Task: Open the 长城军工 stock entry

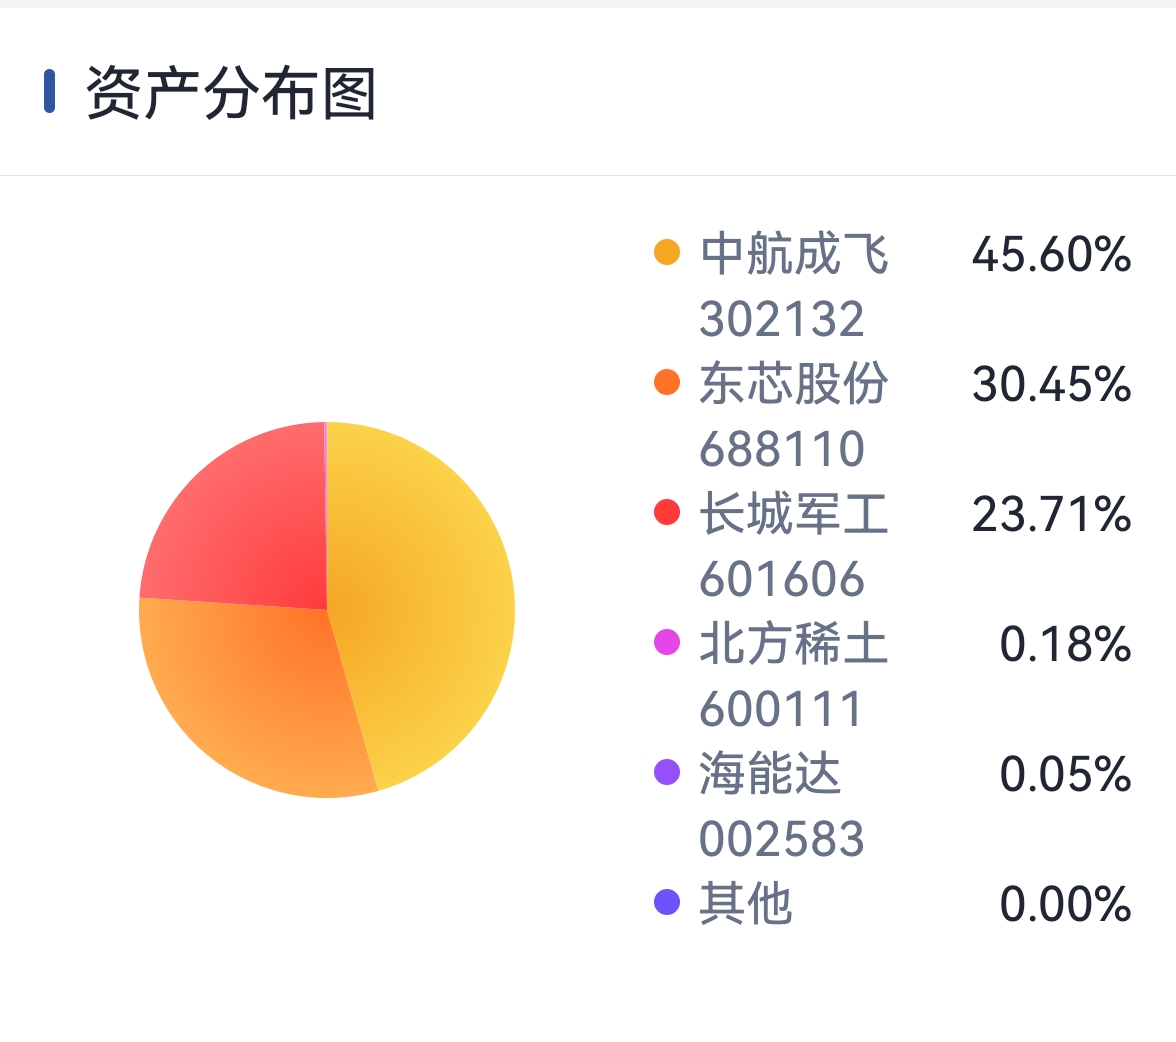Action: tap(794, 514)
